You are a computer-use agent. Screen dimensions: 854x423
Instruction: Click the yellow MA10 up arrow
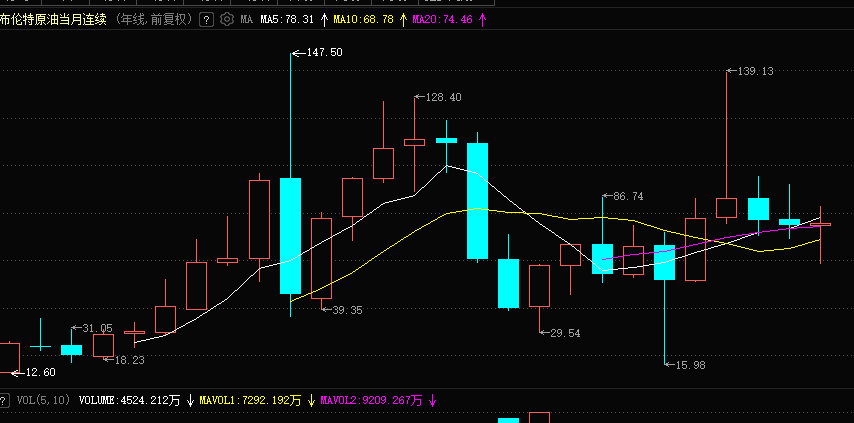[x=403, y=19]
